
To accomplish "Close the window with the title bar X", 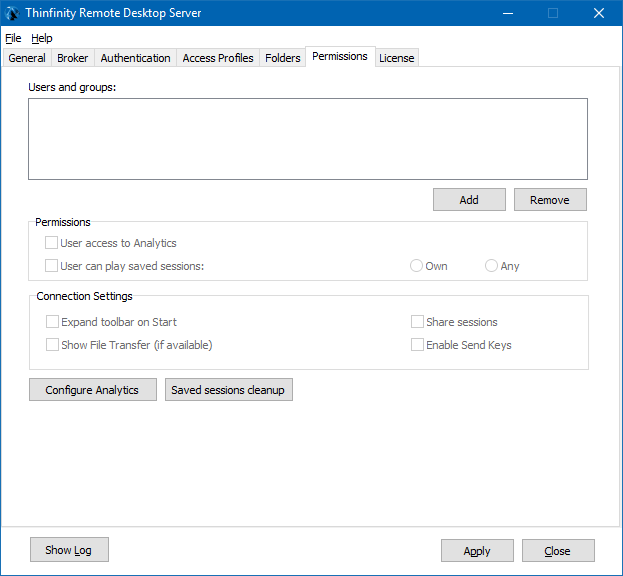I will [x=599, y=13].
